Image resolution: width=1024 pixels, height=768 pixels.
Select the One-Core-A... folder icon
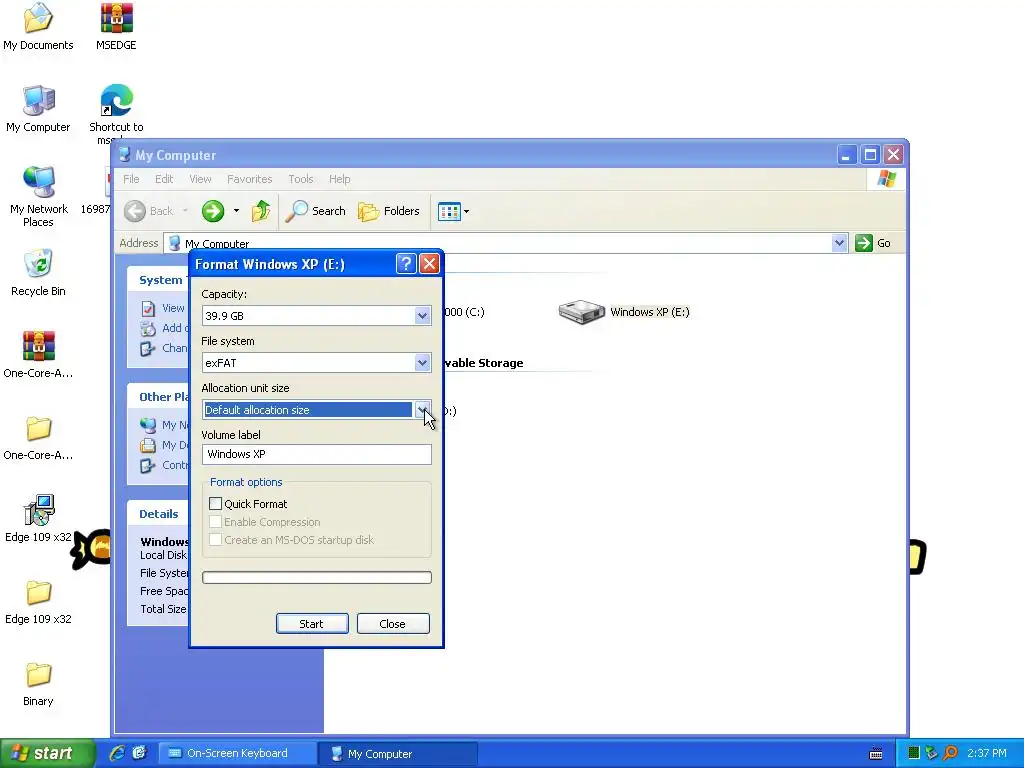[39, 437]
